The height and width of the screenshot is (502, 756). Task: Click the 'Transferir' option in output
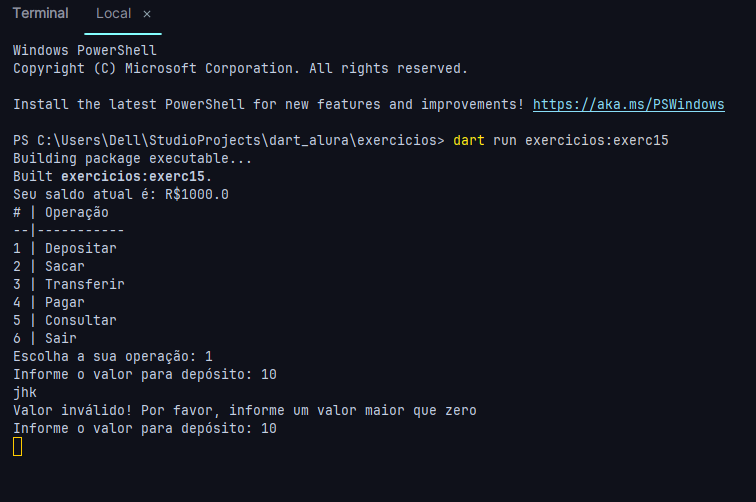84,284
